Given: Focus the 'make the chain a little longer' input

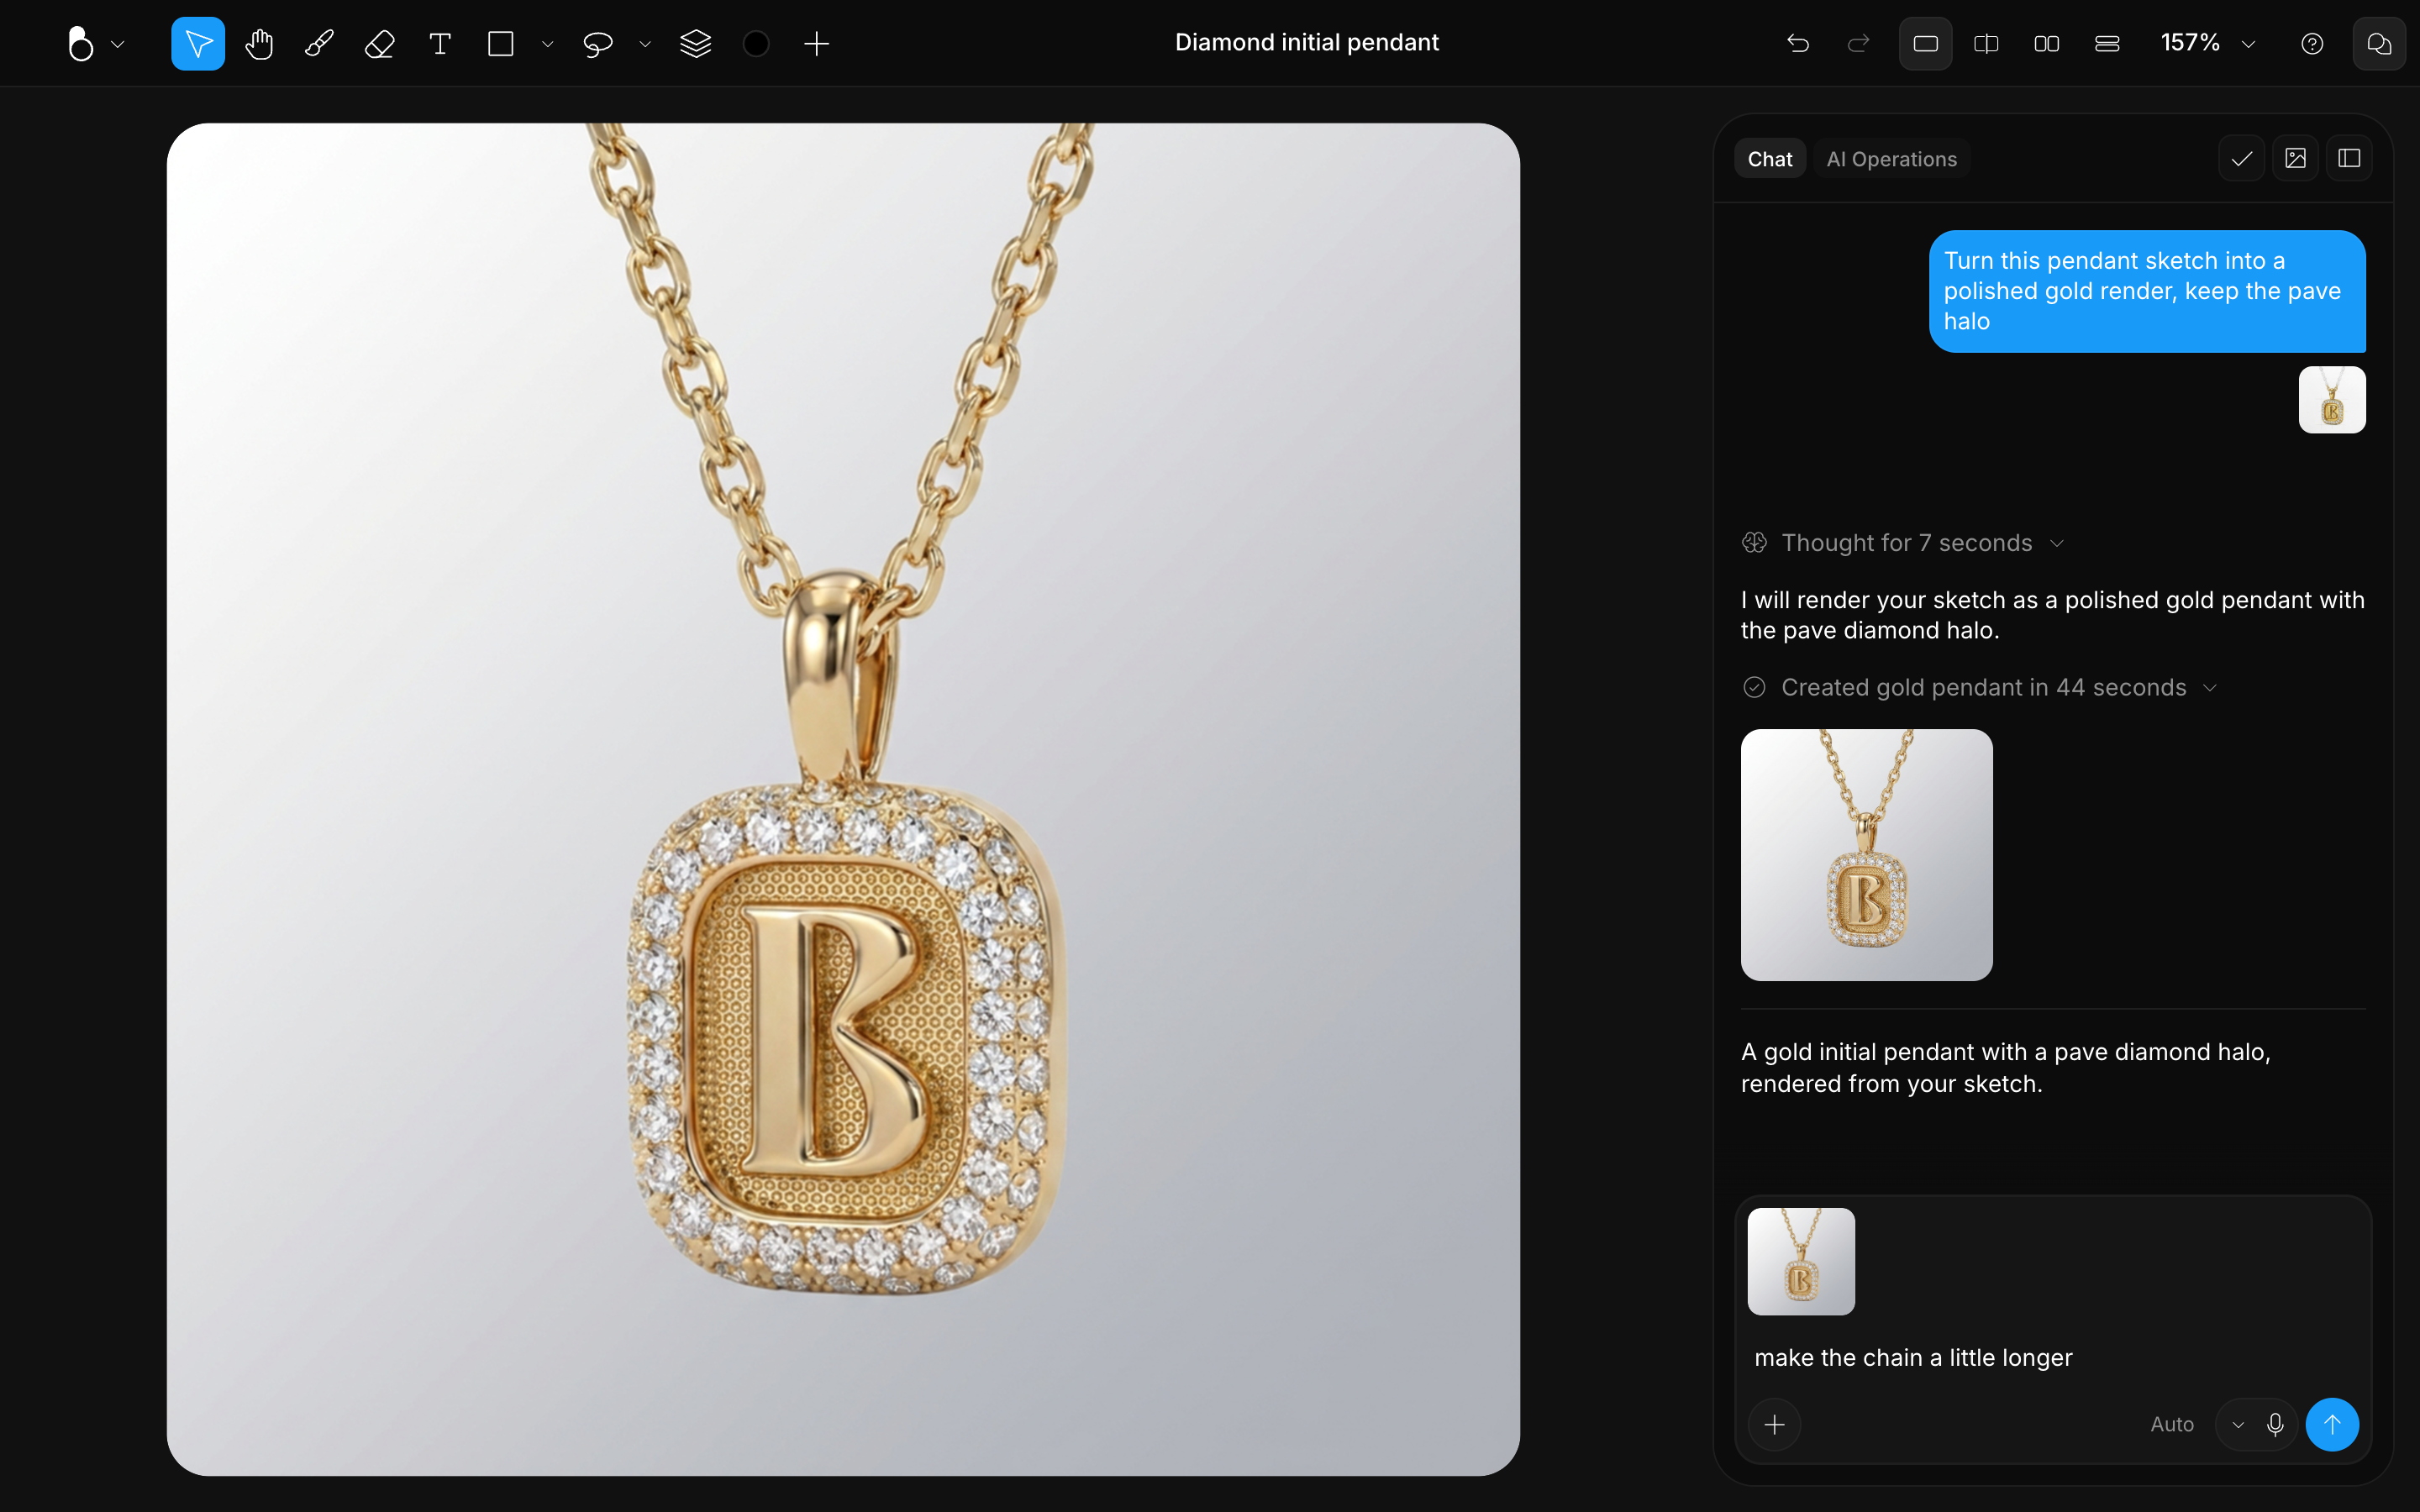Looking at the screenshot, I should (x=2053, y=1358).
